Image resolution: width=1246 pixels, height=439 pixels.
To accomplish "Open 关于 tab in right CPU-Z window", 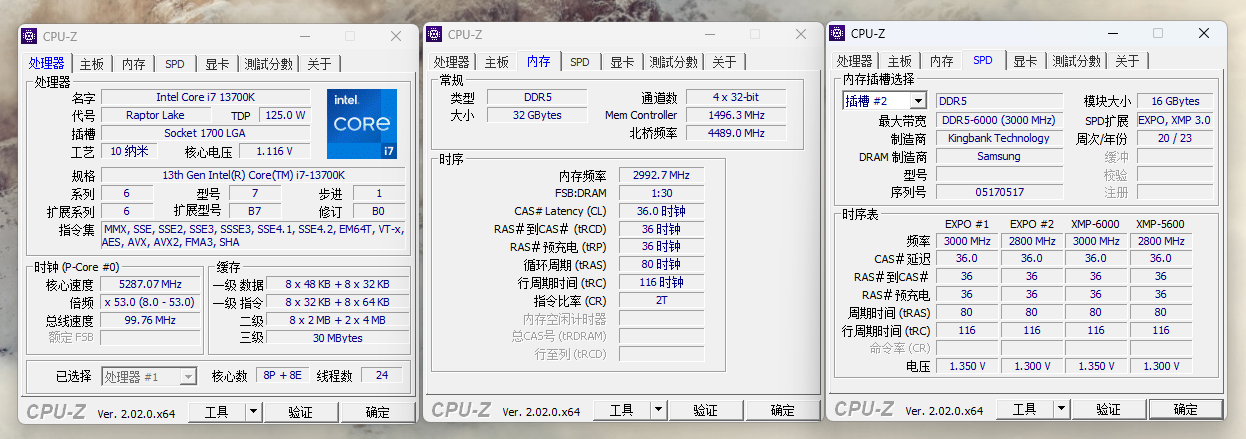I will (1127, 61).
